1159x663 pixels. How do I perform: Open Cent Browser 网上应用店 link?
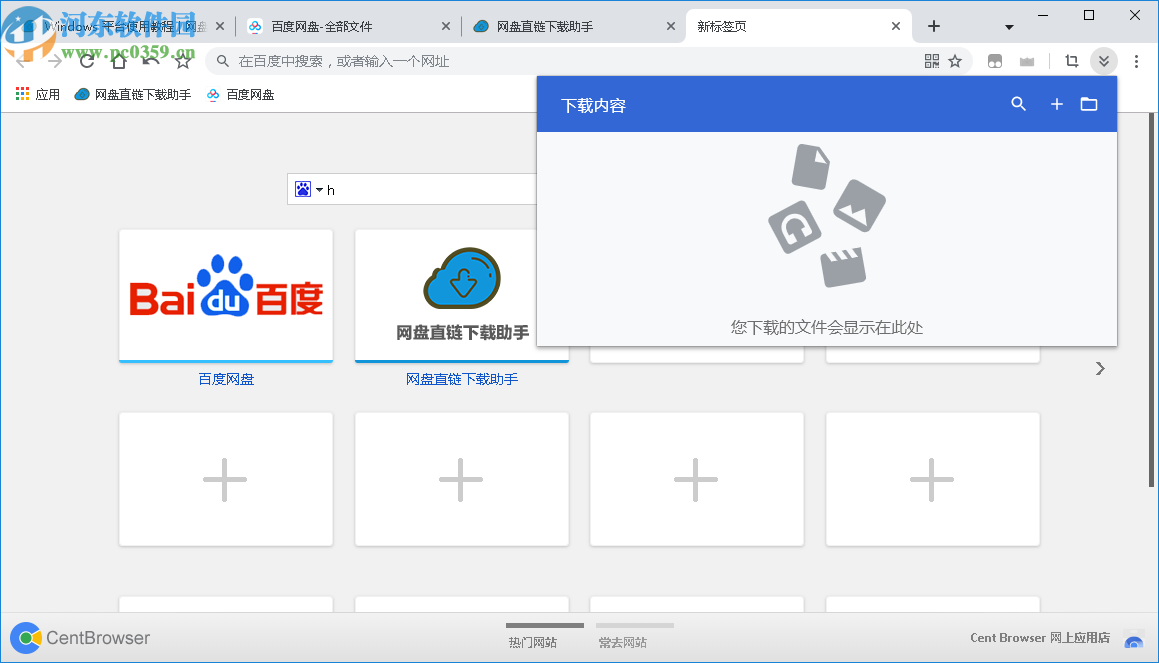[1038, 637]
